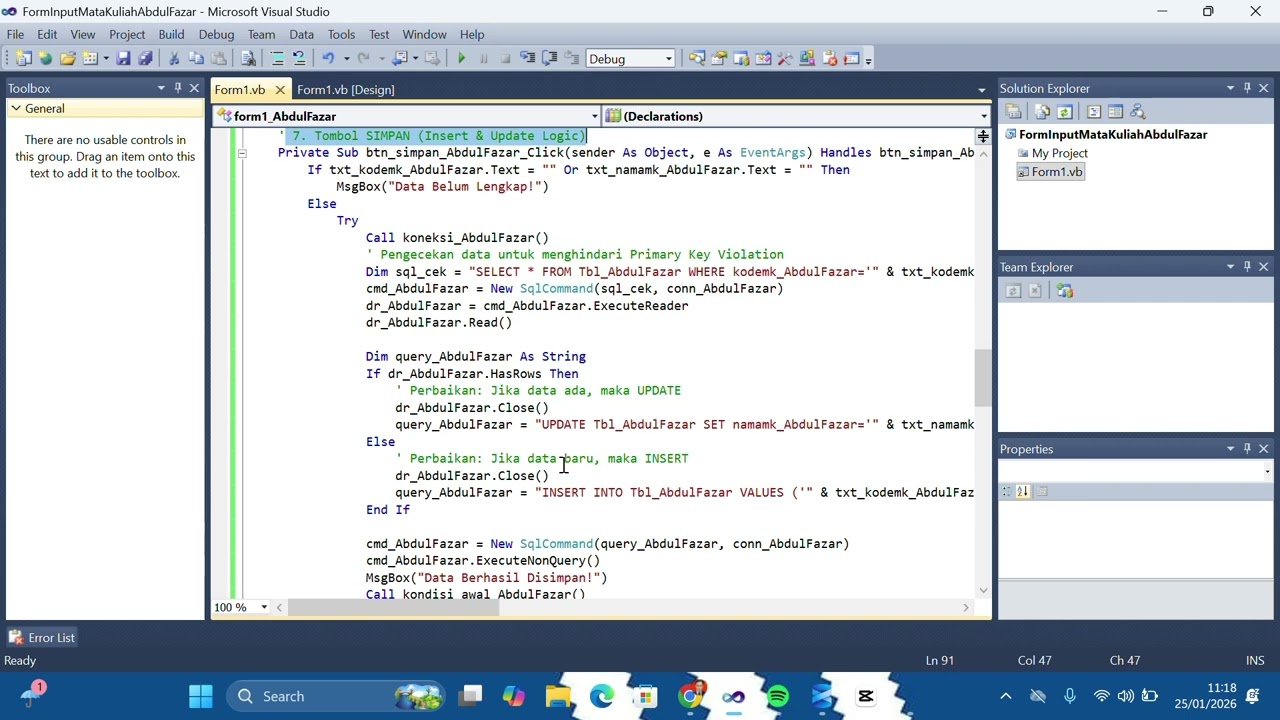Close the Team Explorer panel
Image resolution: width=1280 pixels, height=720 pixels.
pyautogui.click(x=1264, y=267)
